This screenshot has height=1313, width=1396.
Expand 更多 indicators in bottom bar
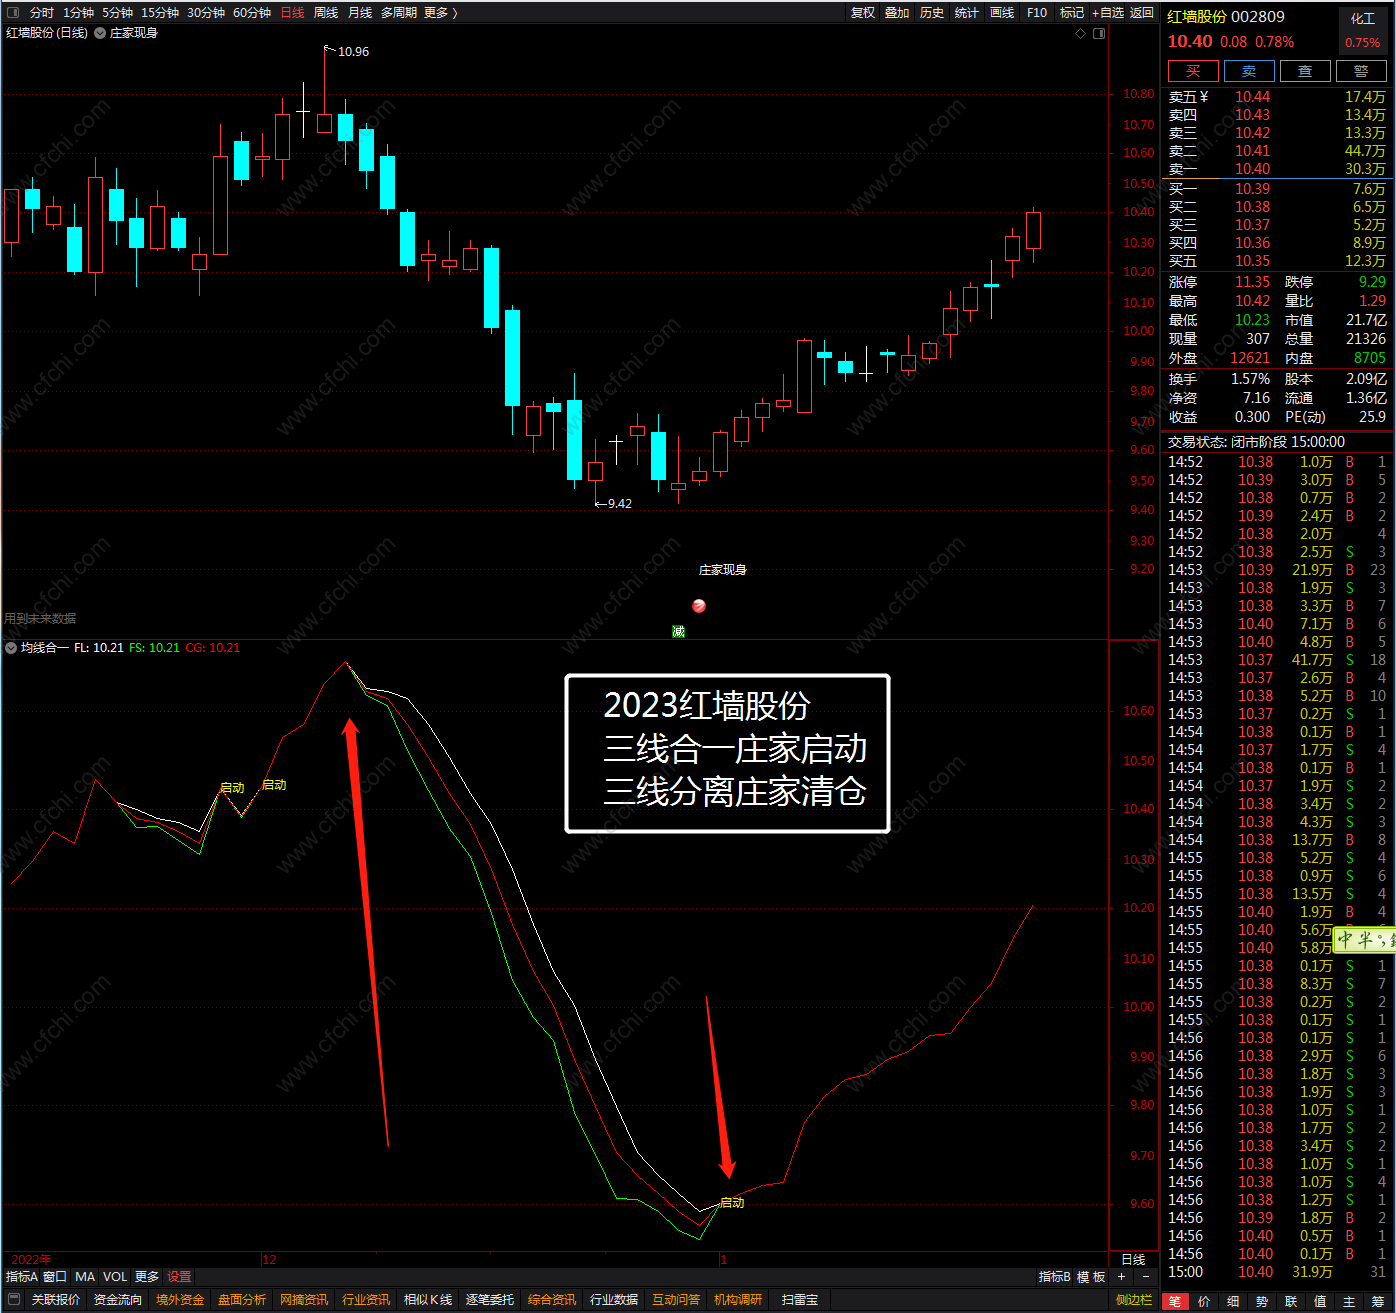147,1277
